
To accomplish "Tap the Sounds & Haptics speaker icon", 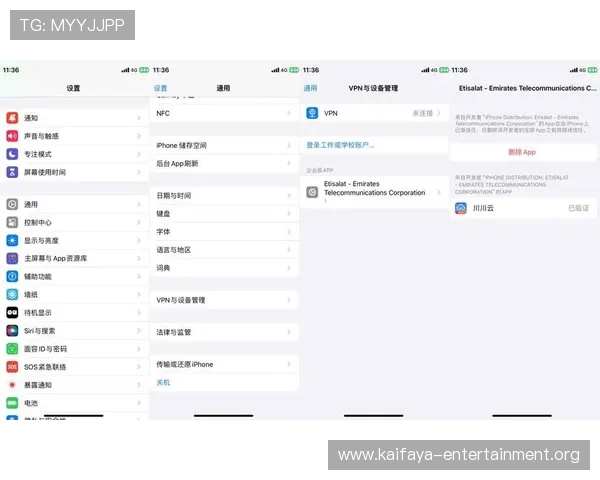I will [x=12, y=136].
